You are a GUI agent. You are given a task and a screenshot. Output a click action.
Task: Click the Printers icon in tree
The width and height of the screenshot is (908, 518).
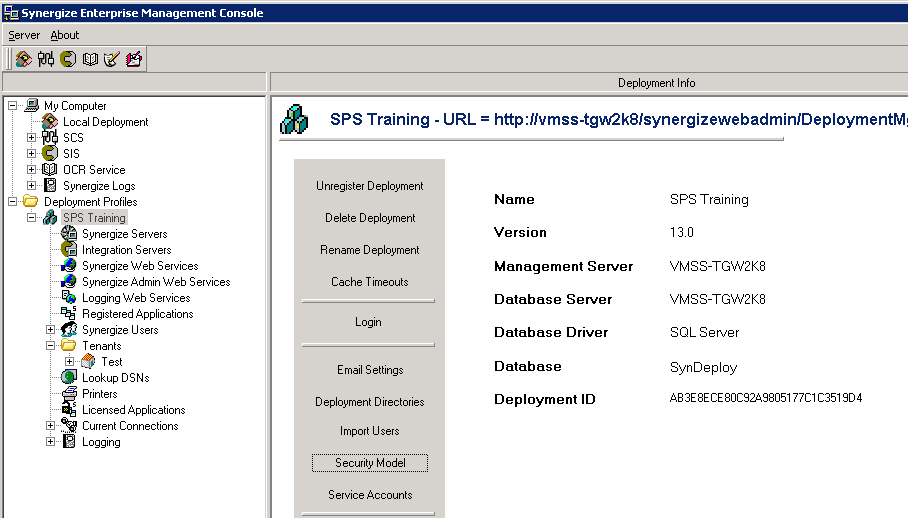[69, 394]
